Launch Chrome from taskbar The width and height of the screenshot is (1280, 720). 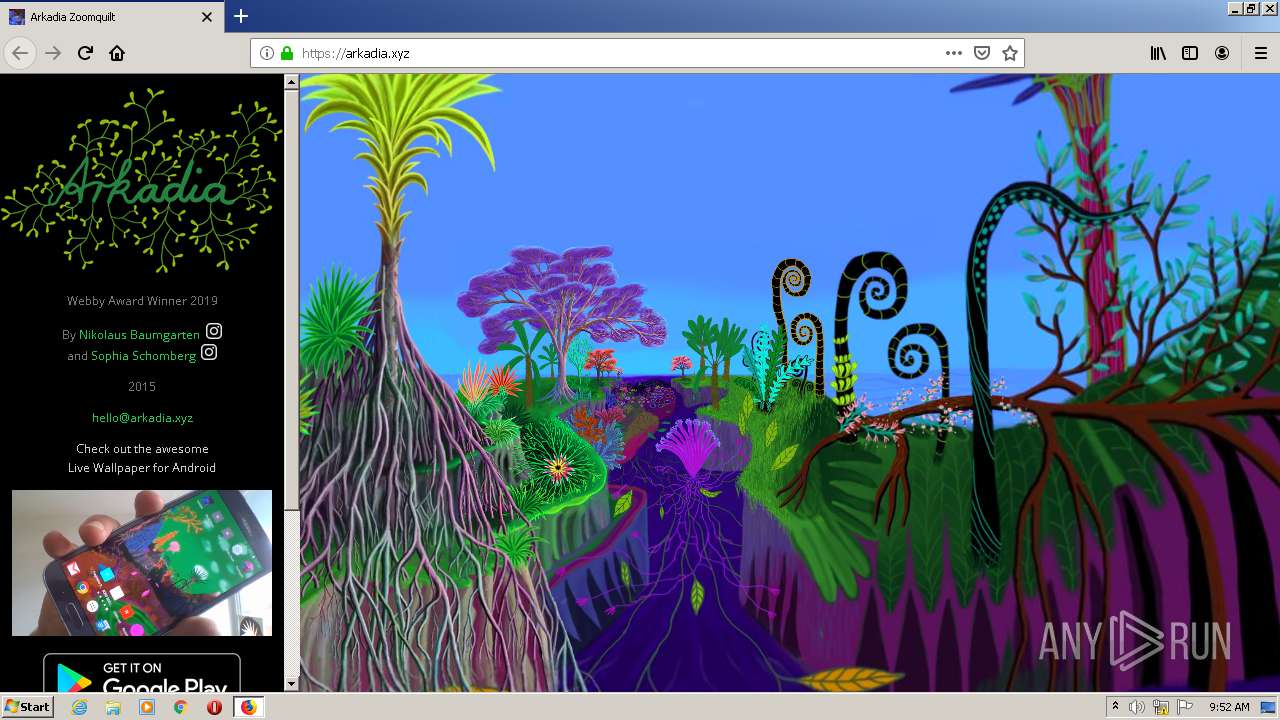click(x=181, y=707)
